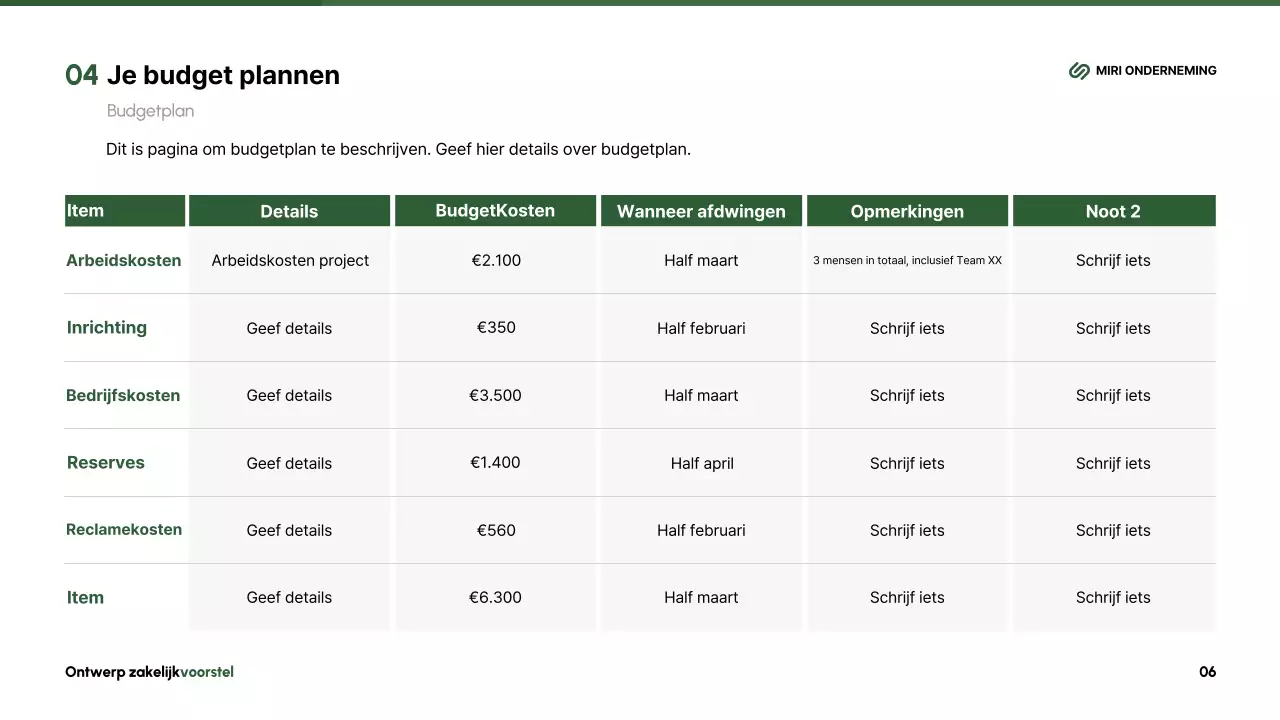Select the 'Noot 2' column header
The width and height of the screenshot is (1280, 720).
(x=1113, y=211)
